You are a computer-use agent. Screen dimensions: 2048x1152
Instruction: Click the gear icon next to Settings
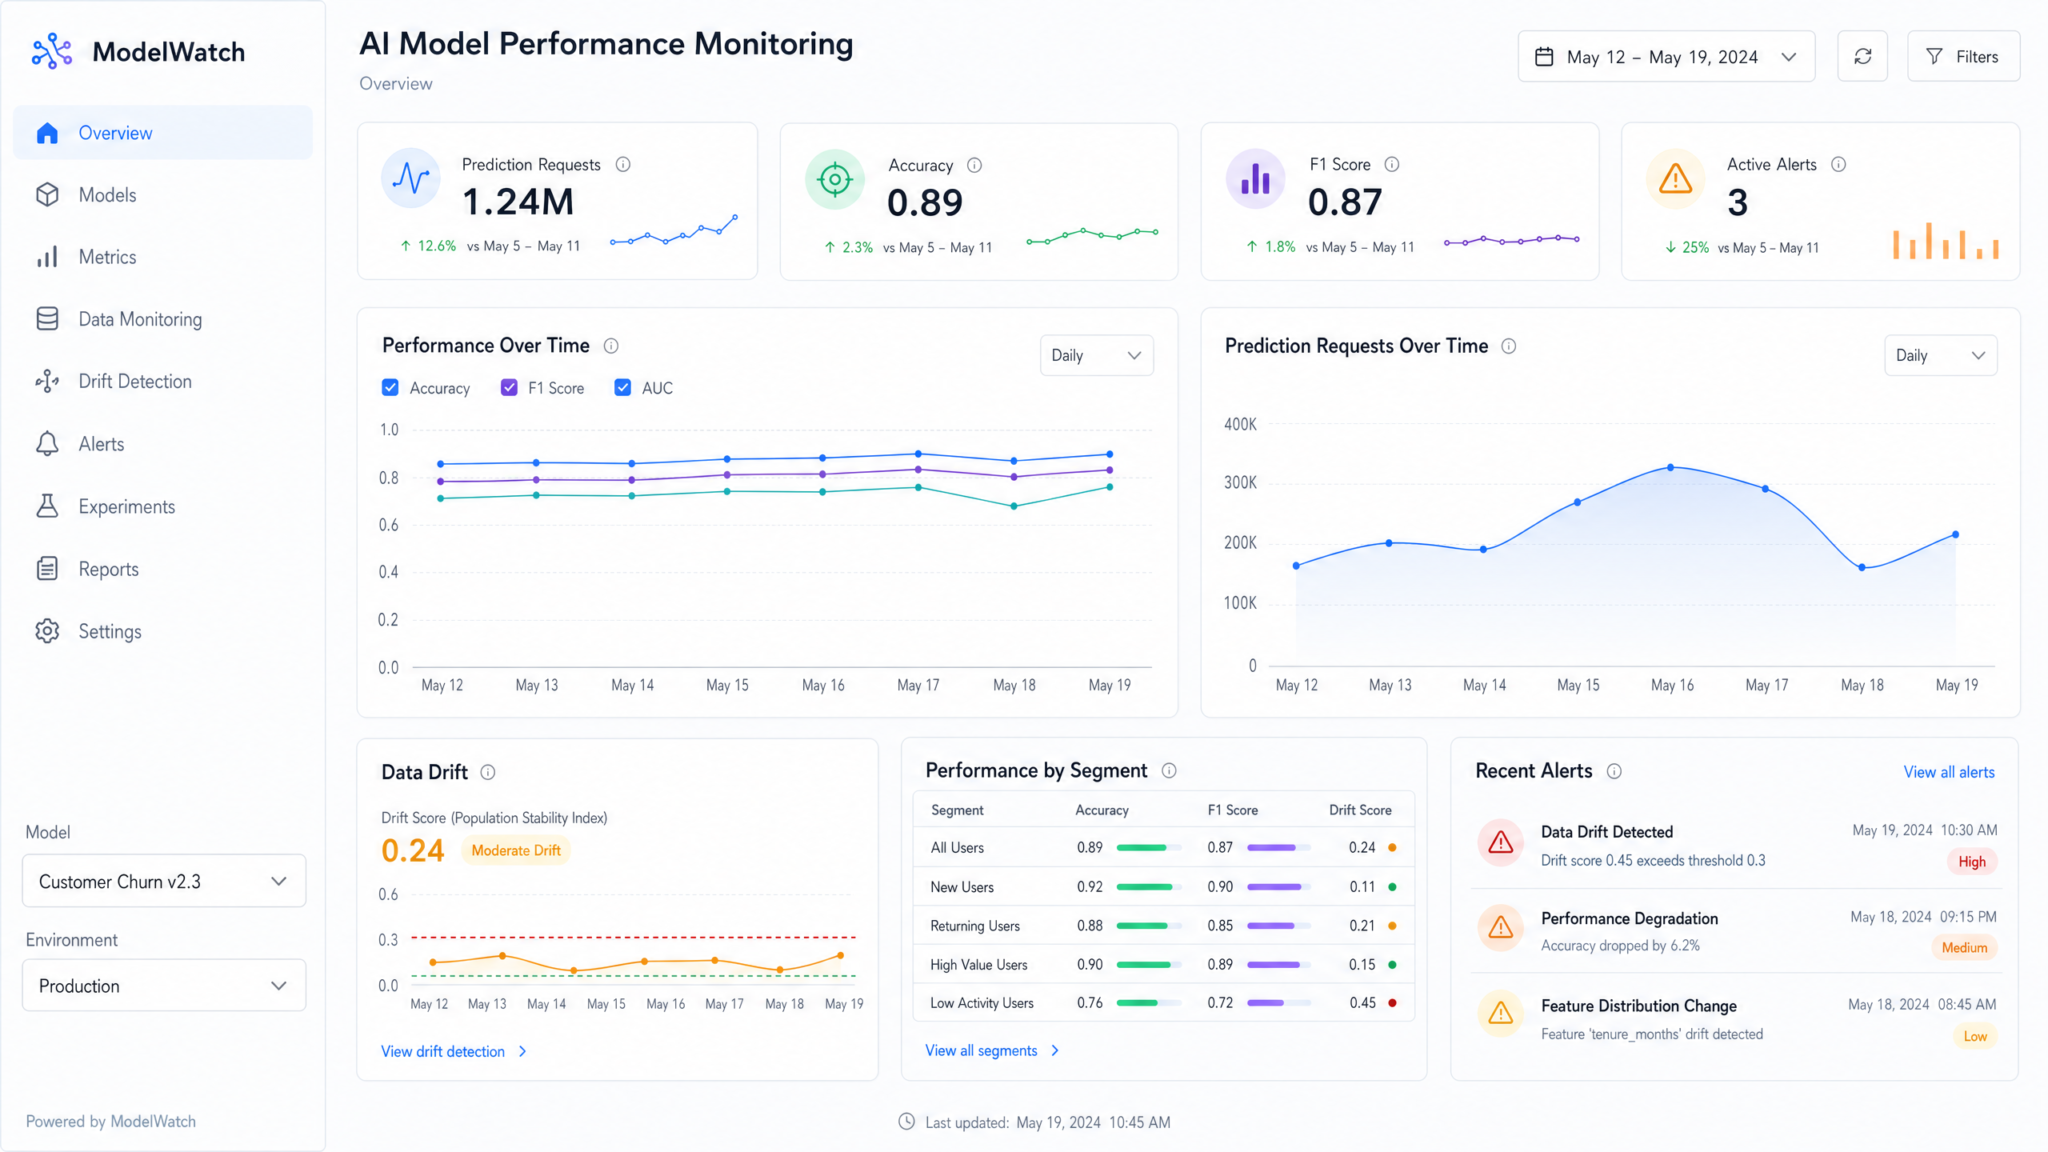point(47,631)
